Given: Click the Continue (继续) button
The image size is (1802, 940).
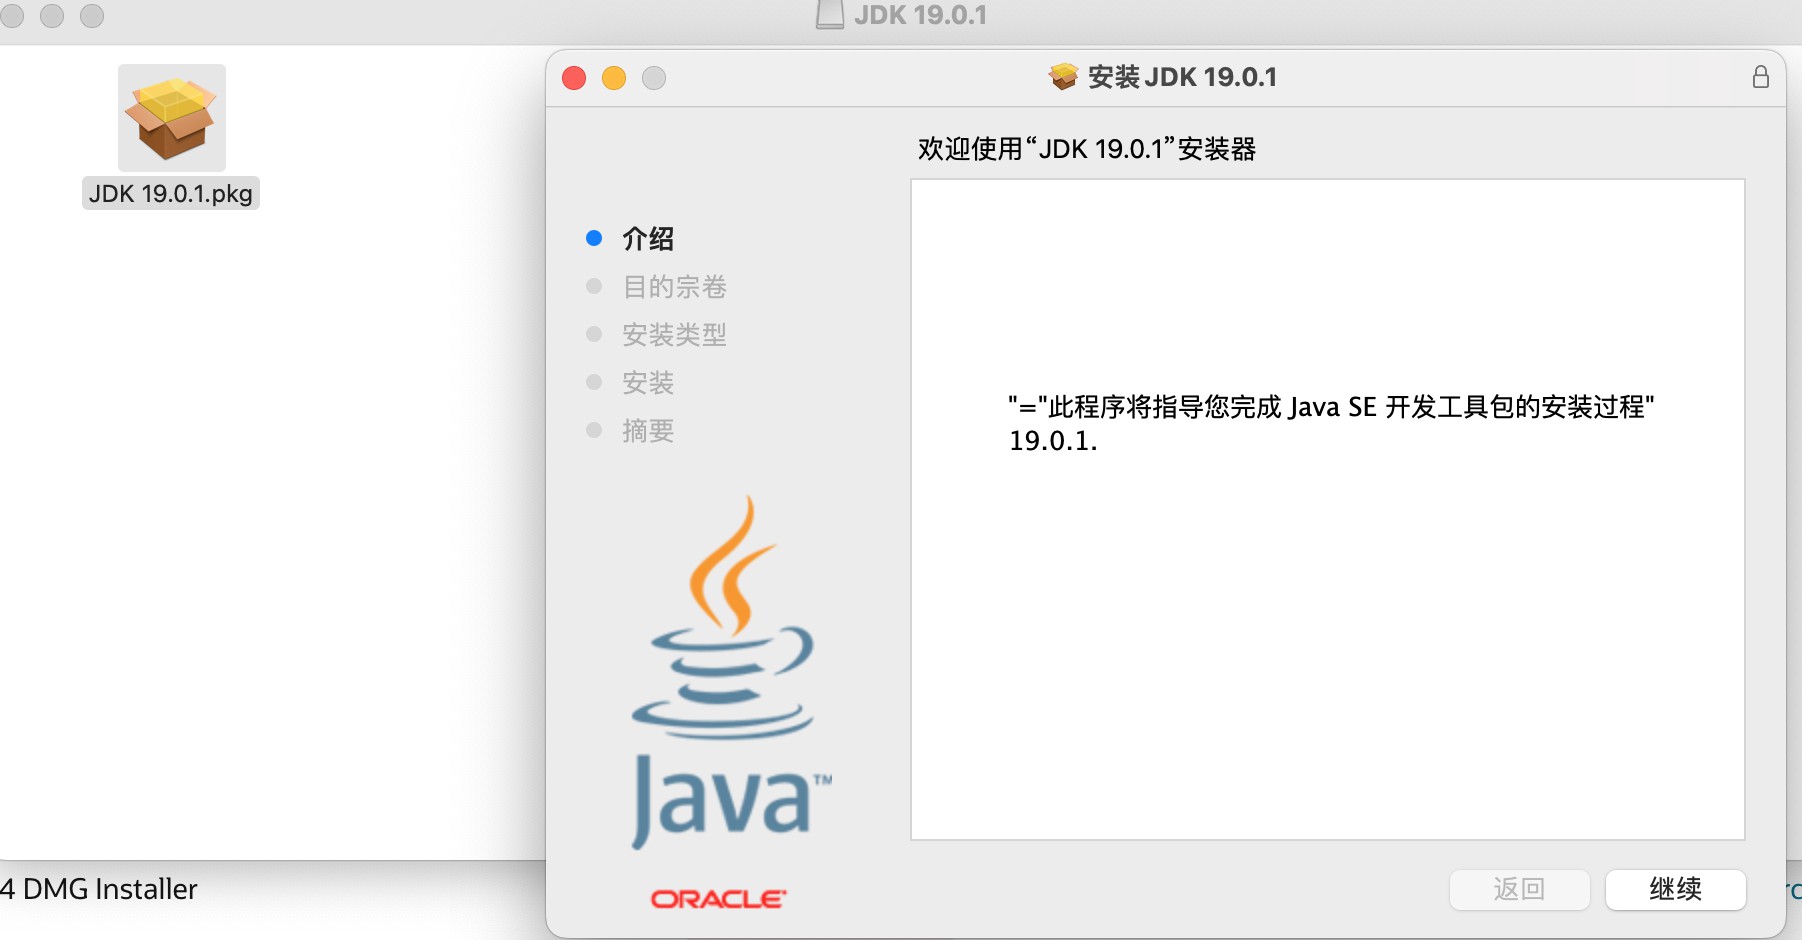Looking at the screenshot, I should click(x=1675, y=889).
